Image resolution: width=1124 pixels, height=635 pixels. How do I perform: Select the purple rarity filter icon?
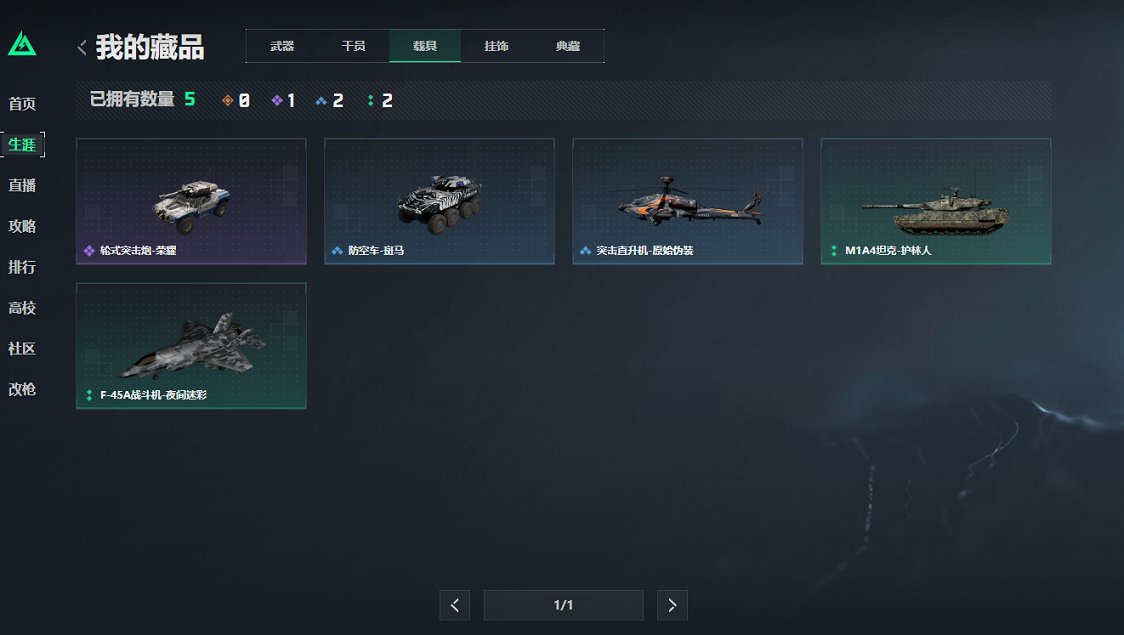click(x=277, y=100)
